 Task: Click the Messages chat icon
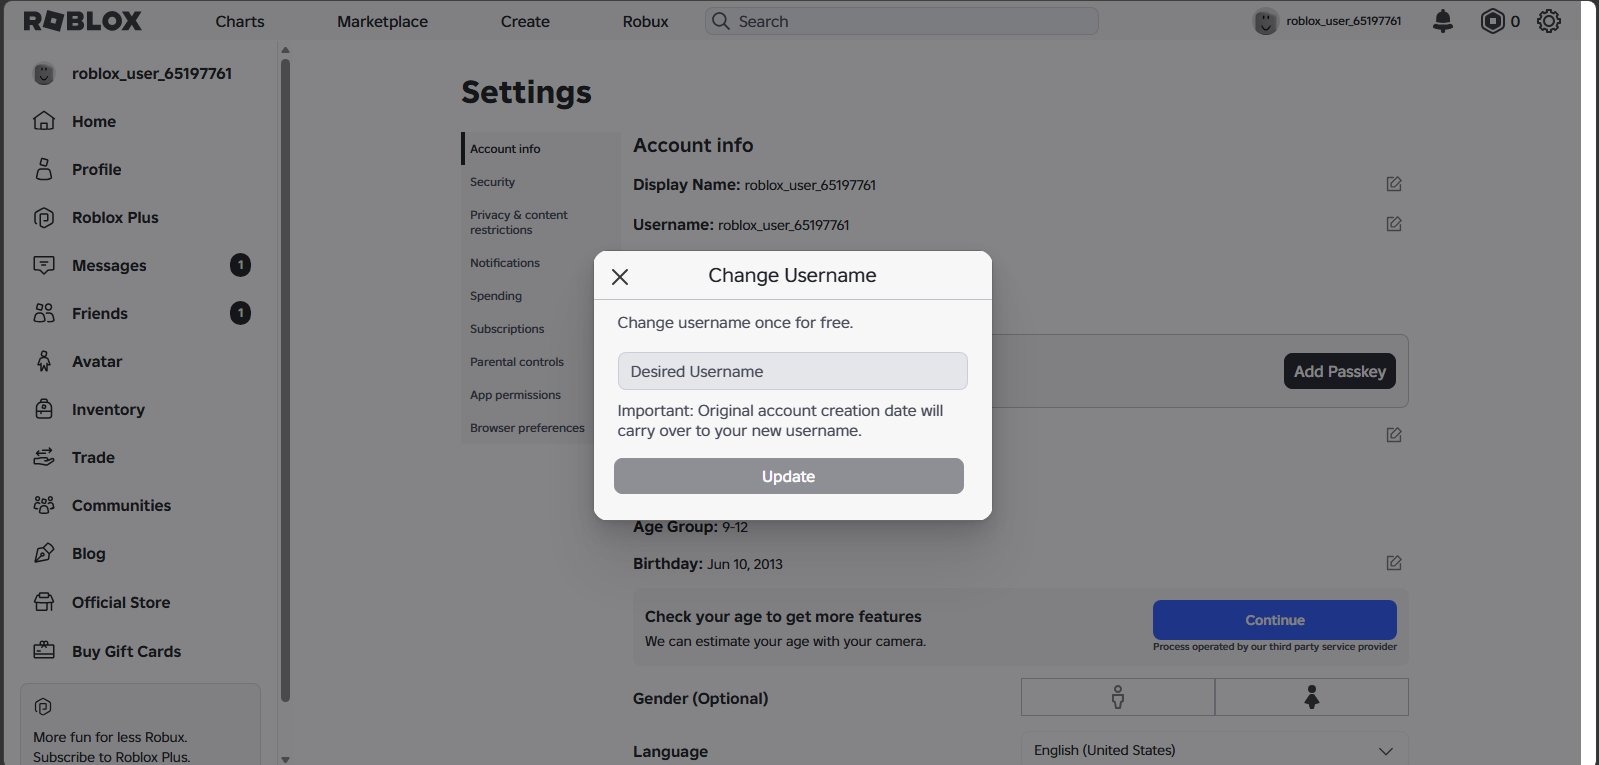click(x=44, y=265)
